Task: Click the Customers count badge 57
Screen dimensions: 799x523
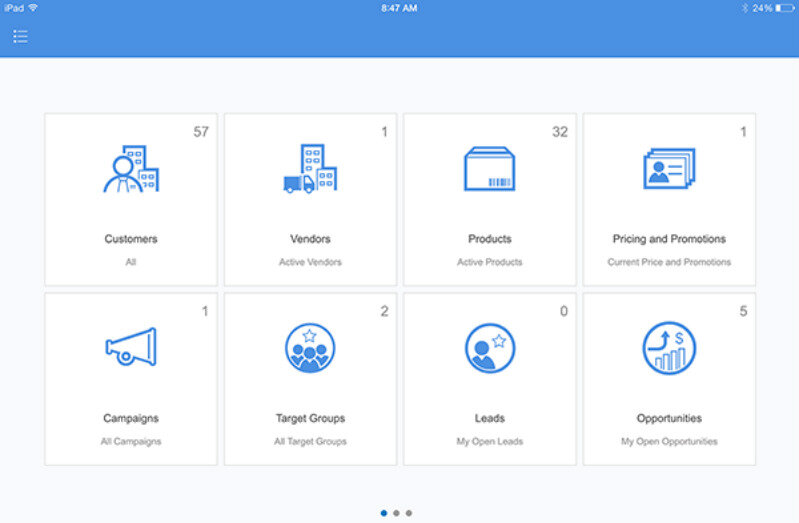Action: click(x=201, y=132)
